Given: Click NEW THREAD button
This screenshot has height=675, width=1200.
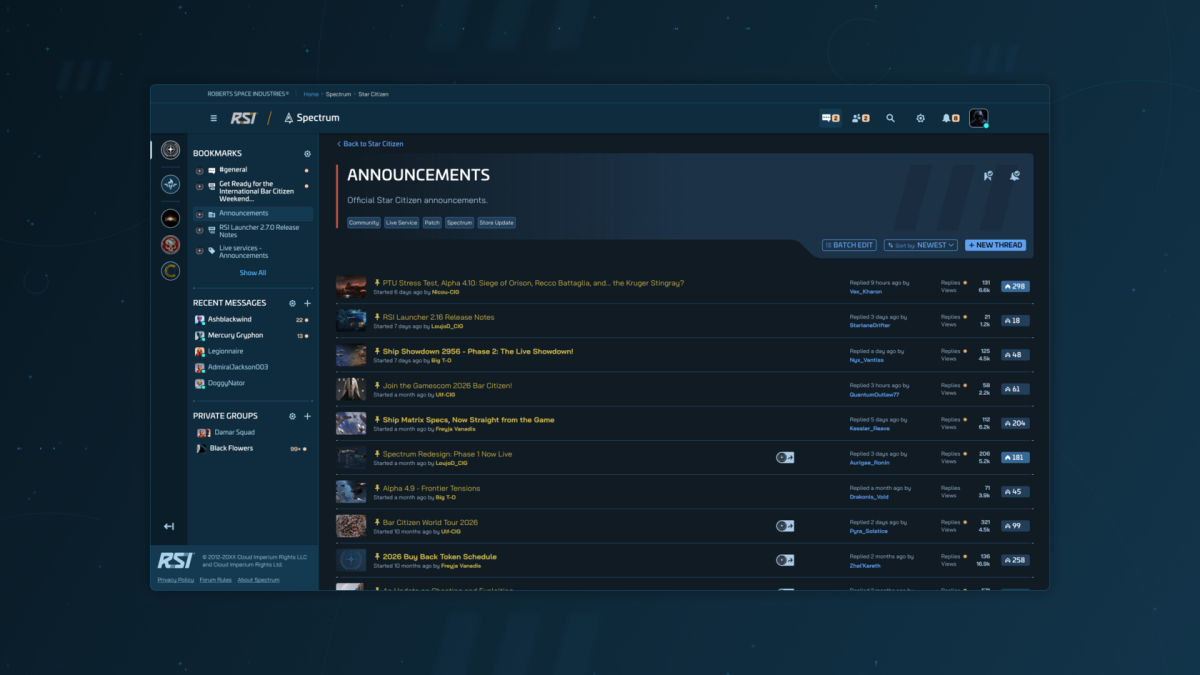Looking at the screenshot, I should pyautogui.click(x=996, y=245).
